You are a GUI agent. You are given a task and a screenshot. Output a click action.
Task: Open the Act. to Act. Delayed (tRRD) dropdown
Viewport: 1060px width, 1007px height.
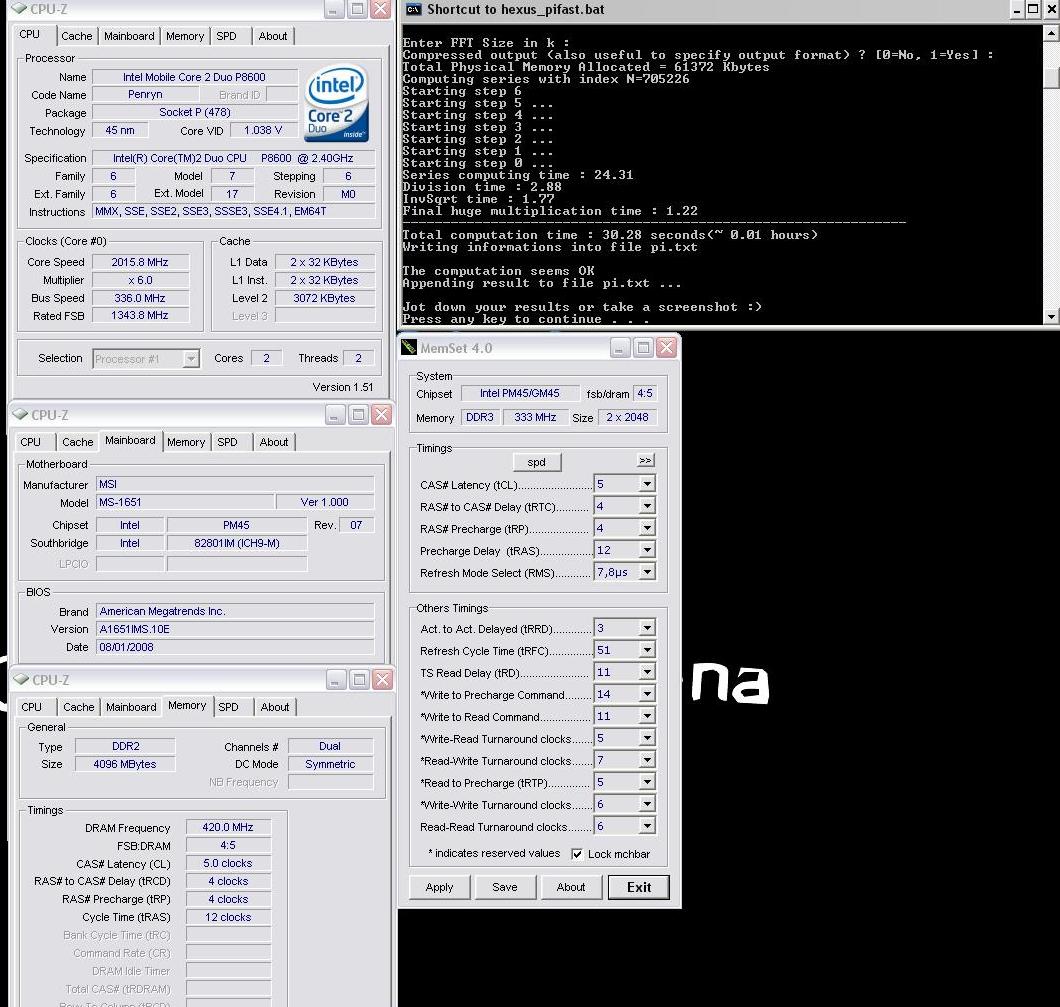tap(647, 628)
